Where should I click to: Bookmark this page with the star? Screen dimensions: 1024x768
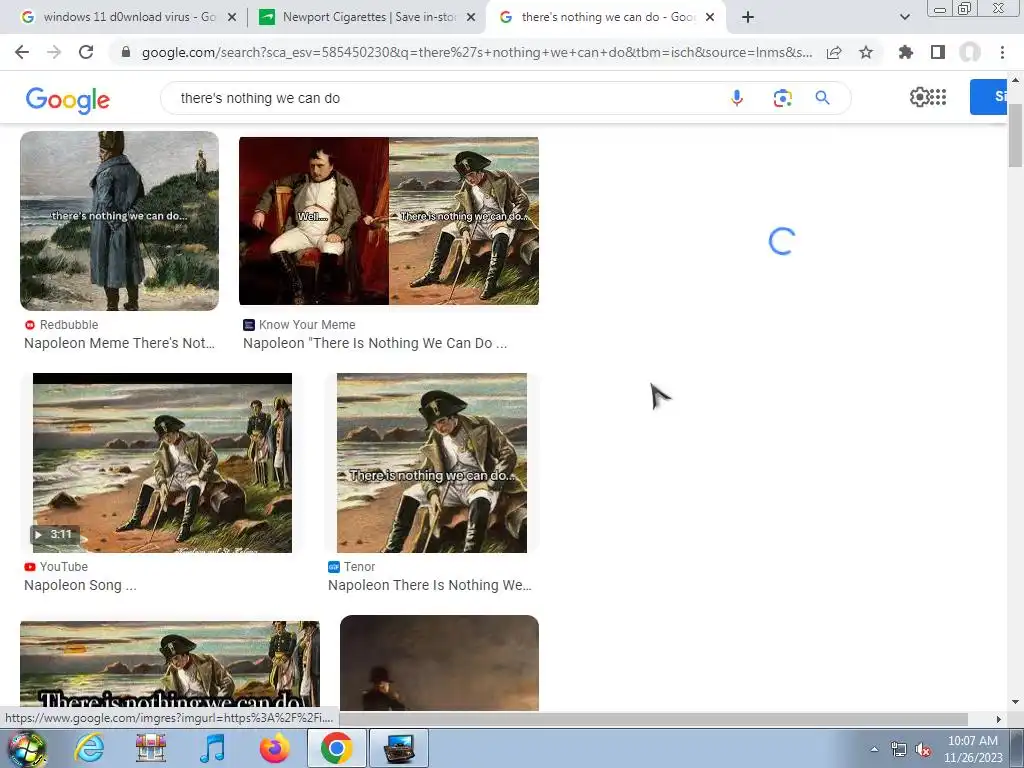point(866,52)
